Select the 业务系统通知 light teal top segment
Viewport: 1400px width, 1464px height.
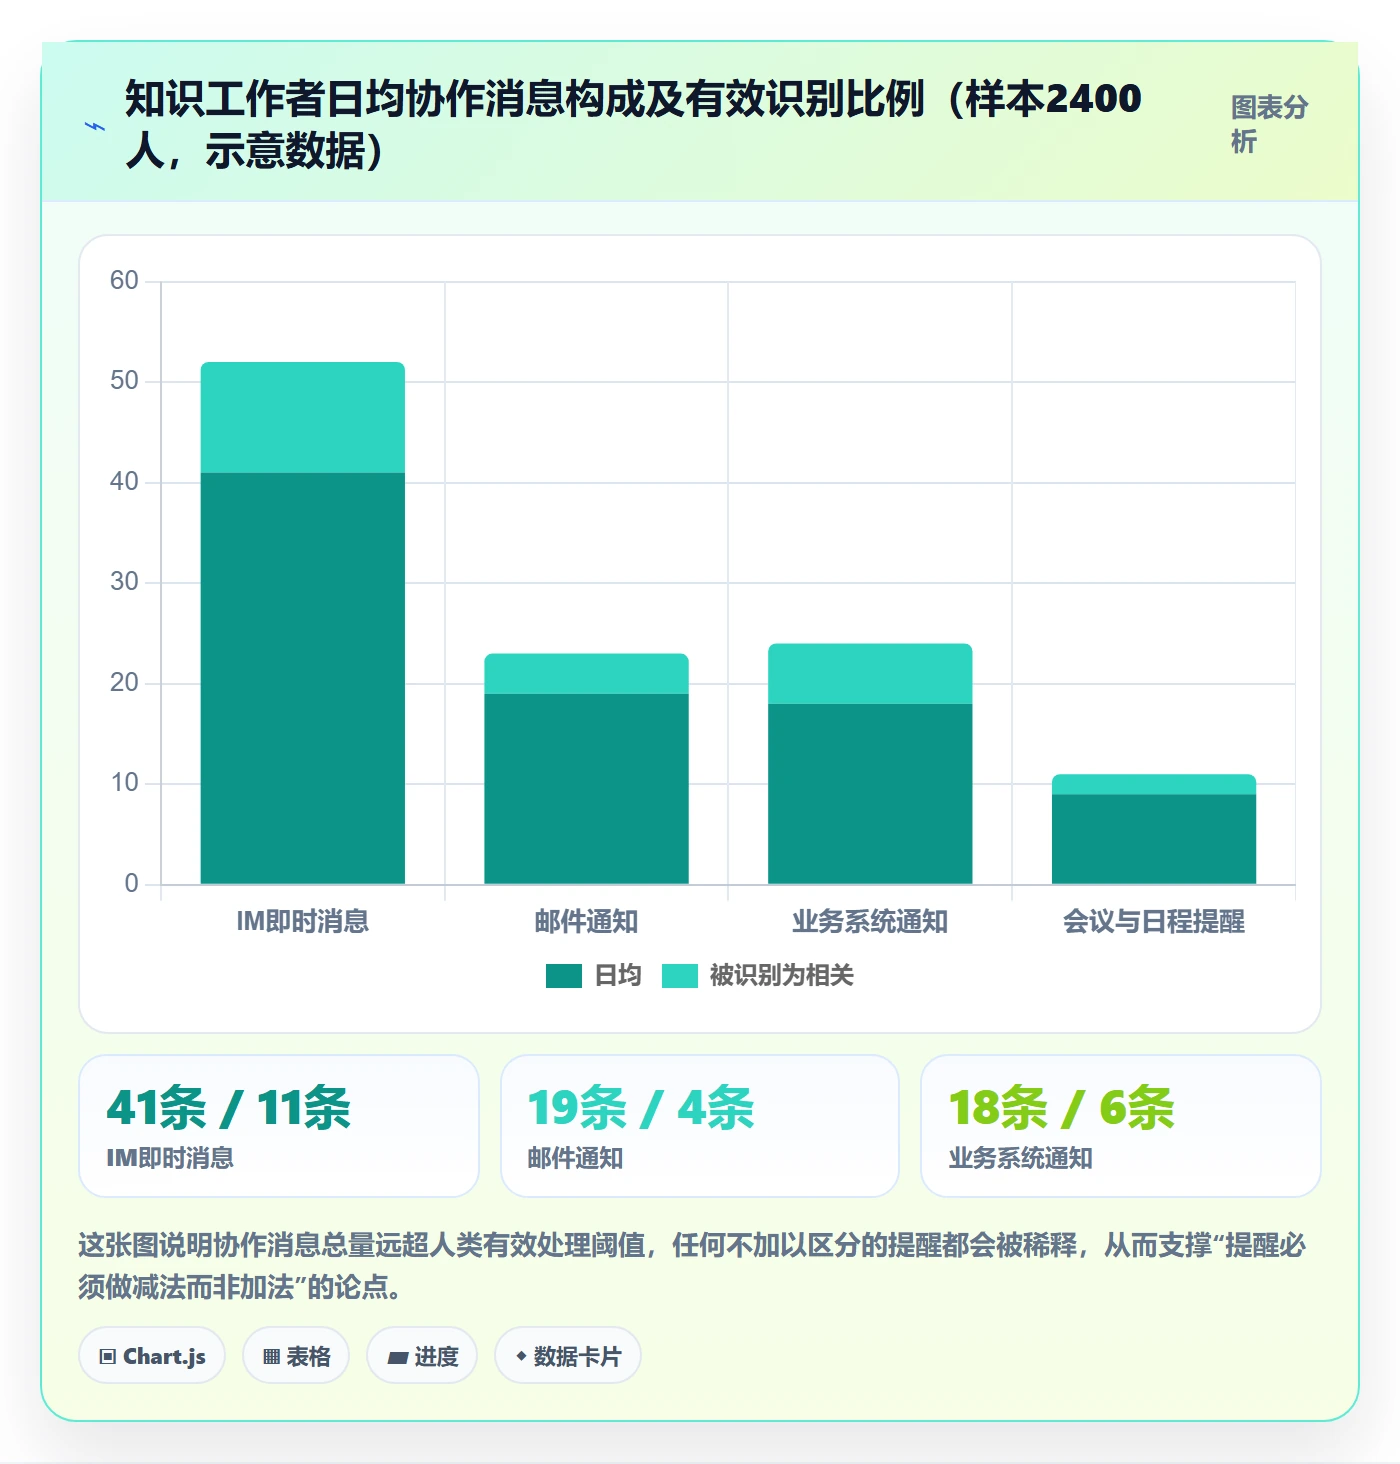coord(870,674)
